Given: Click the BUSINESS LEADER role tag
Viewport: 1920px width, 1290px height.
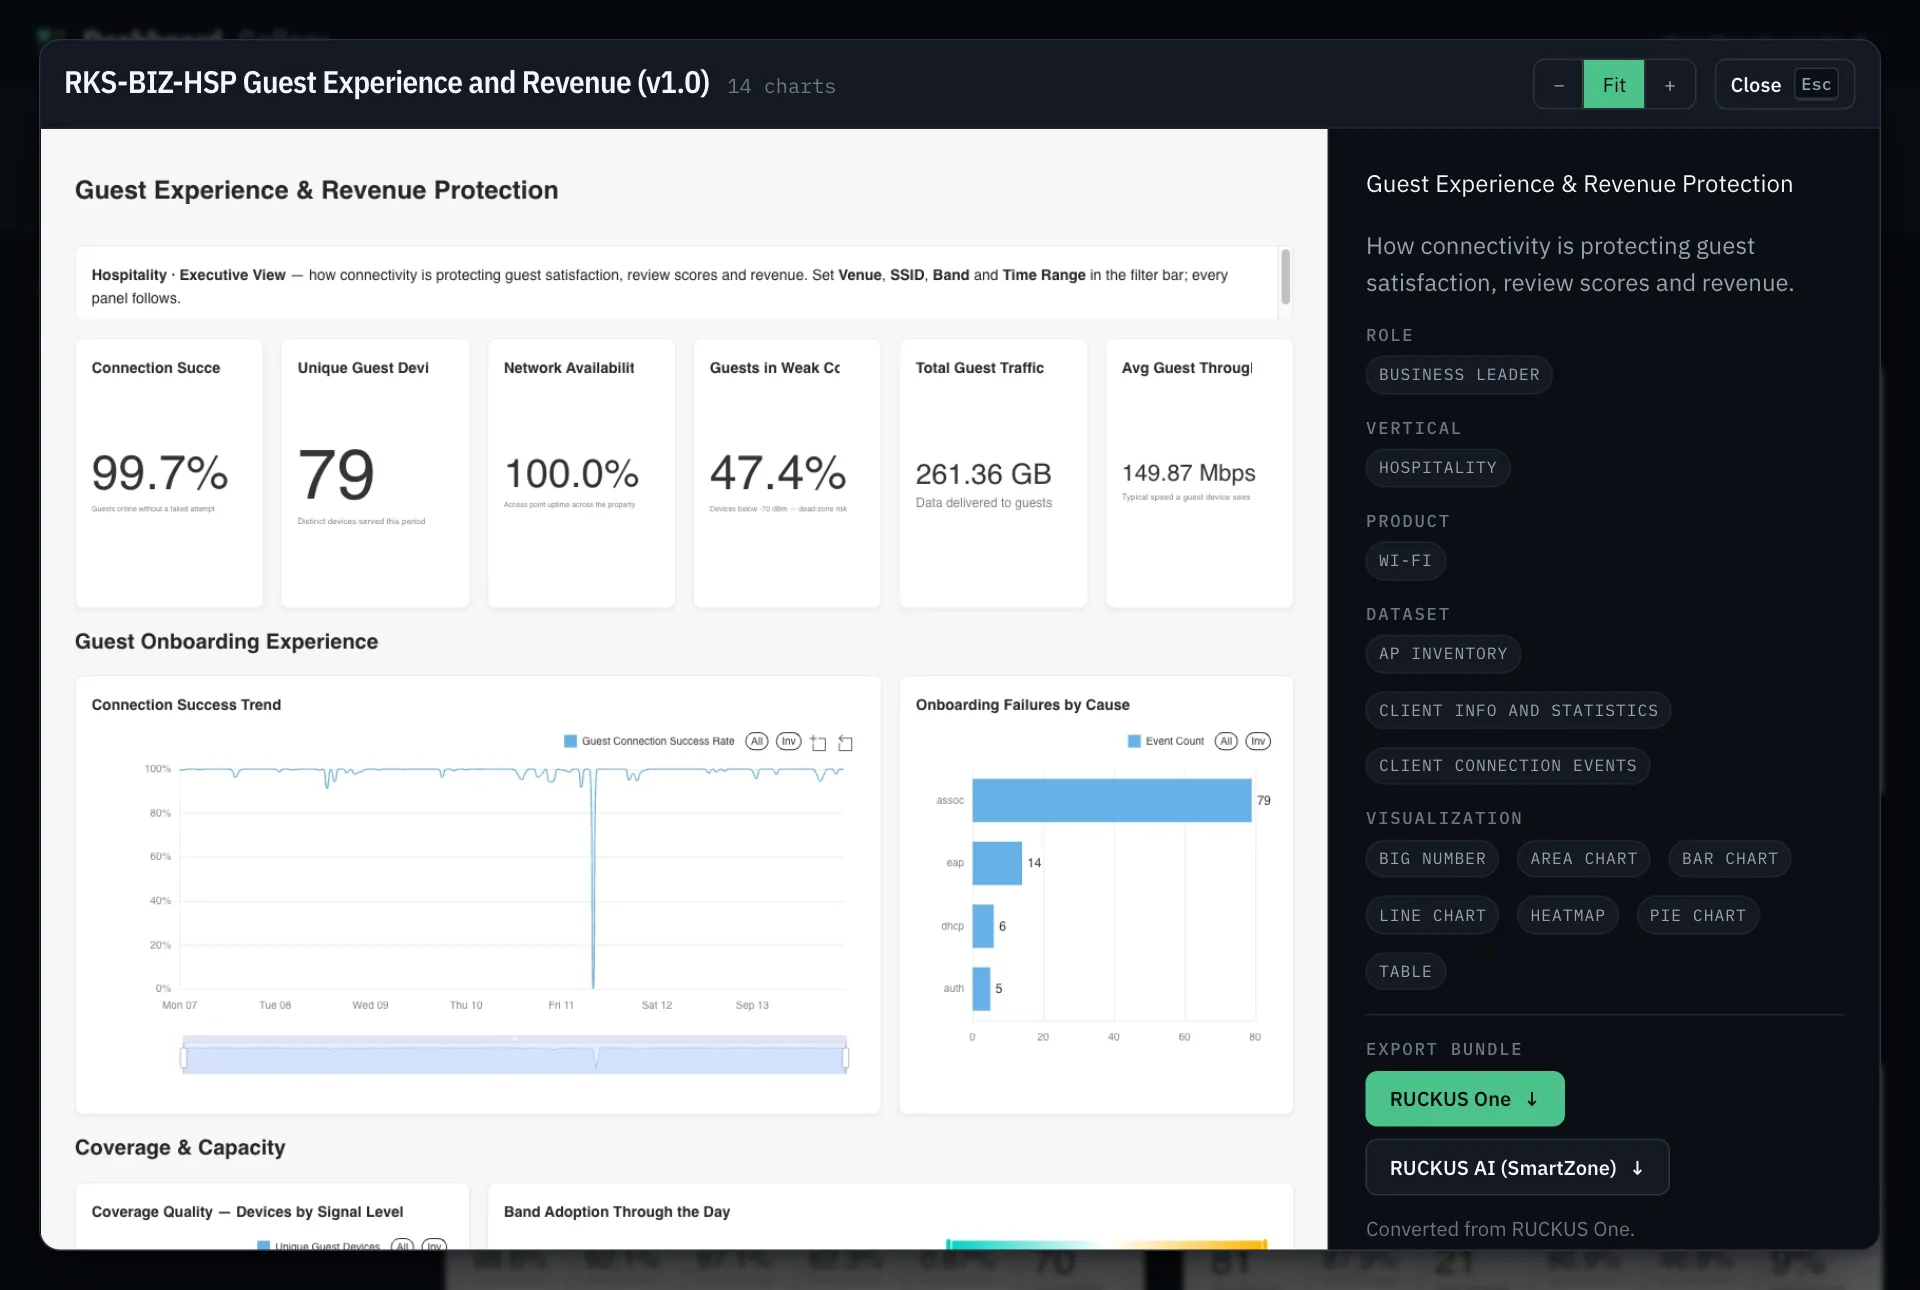Looking at the screenshot, I should pyautogui.click(x=1459, y=375).
